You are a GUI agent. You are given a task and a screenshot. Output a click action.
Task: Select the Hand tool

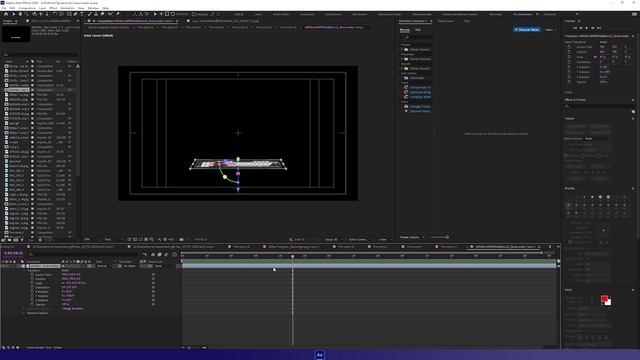pyautogui.click(x=20, y=14)
